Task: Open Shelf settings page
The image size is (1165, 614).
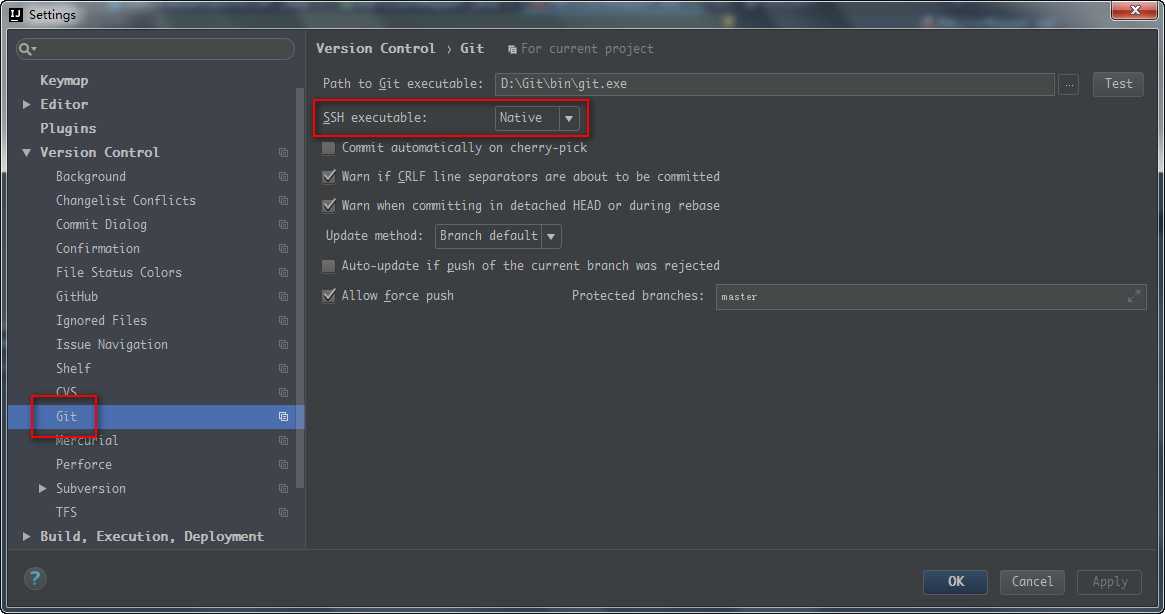Action: (x=73, y=369)
